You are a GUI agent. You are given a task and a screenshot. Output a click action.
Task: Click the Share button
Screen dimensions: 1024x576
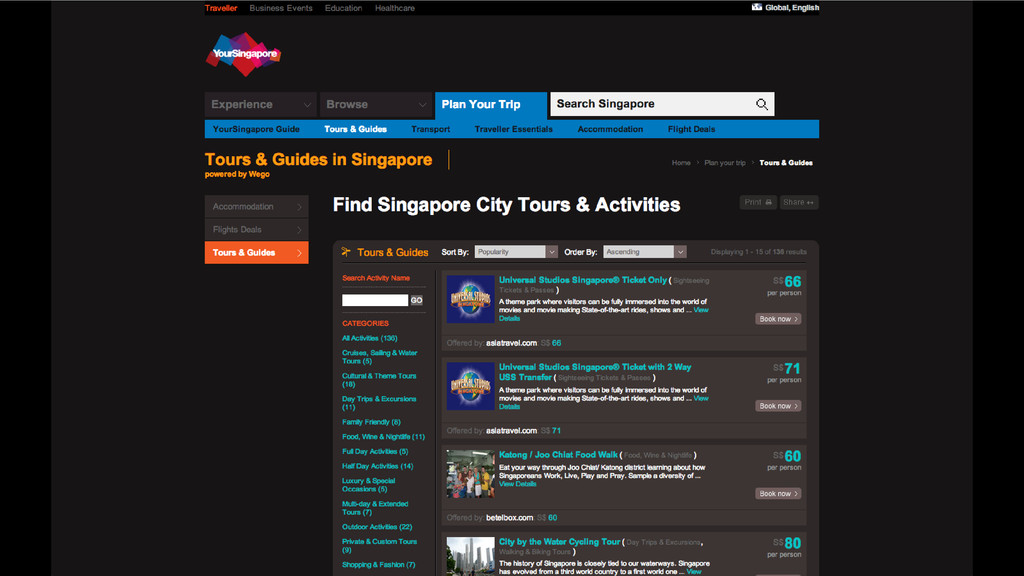click(798, 202)
